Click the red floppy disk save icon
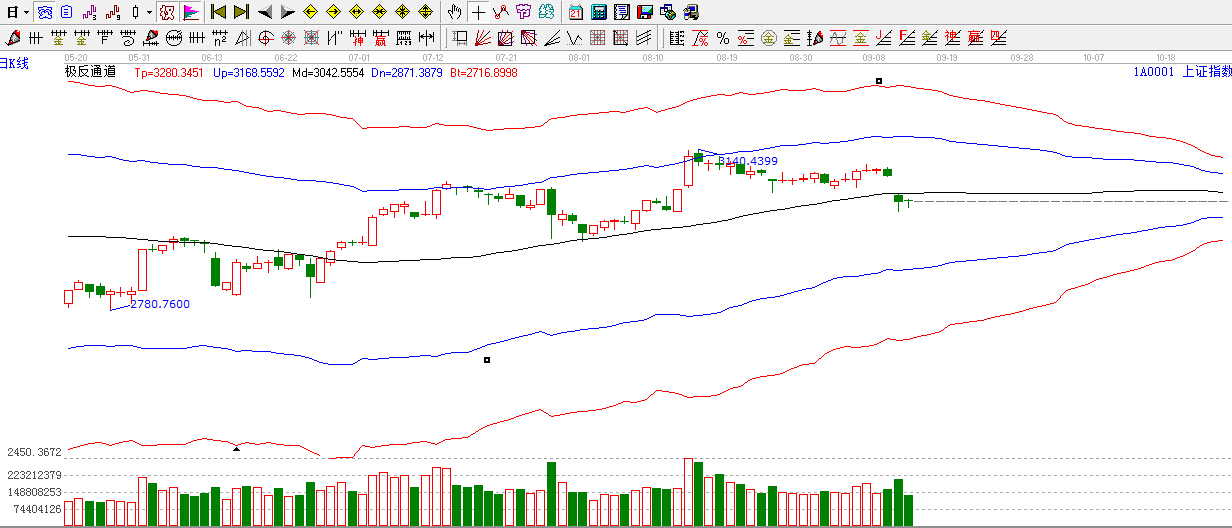The image size is (1232, 528). [644, 13]
